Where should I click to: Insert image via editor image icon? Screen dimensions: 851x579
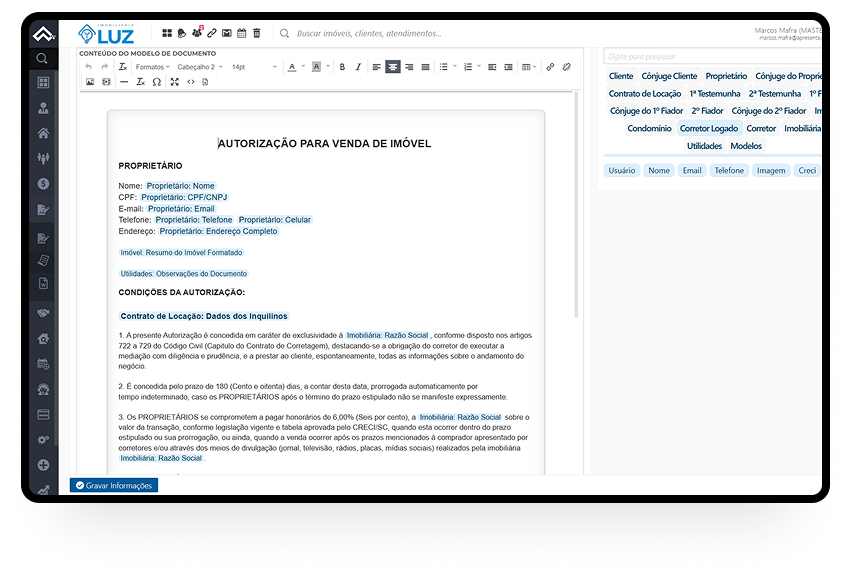pos(90,82)
